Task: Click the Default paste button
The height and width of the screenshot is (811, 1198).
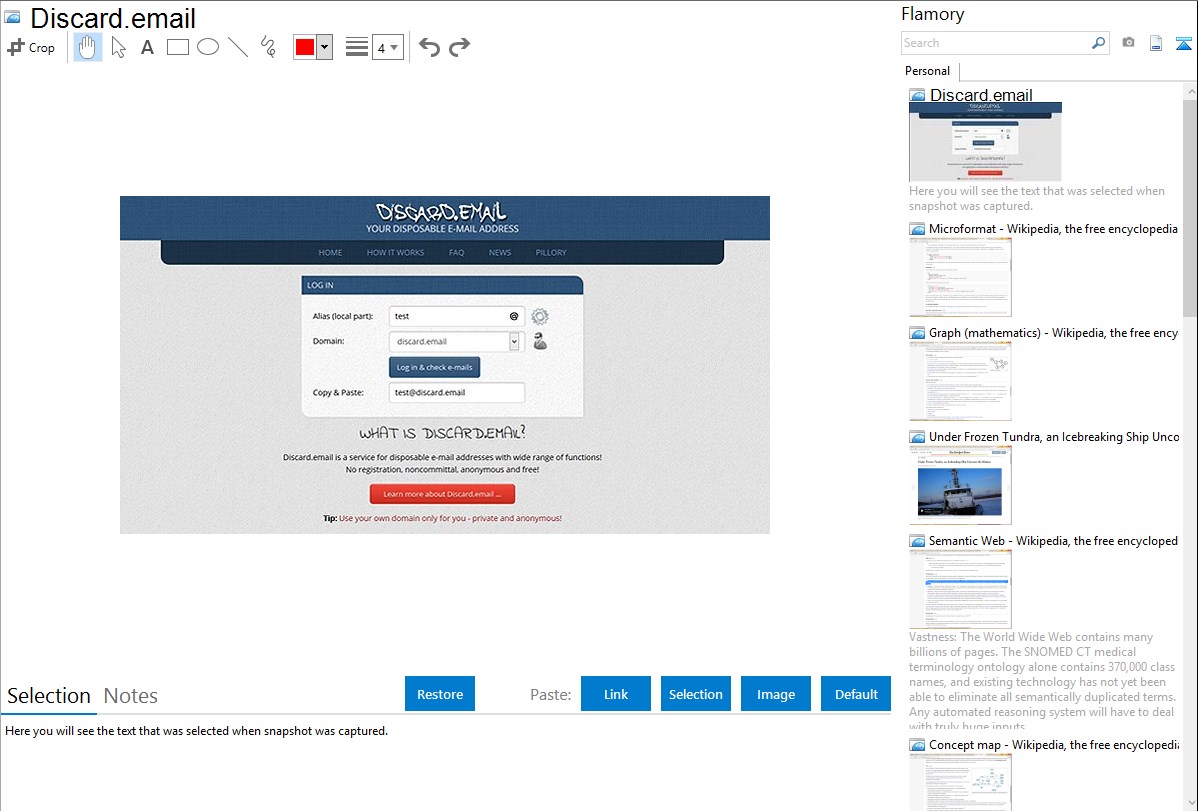Action: click(x=856, y=694)
